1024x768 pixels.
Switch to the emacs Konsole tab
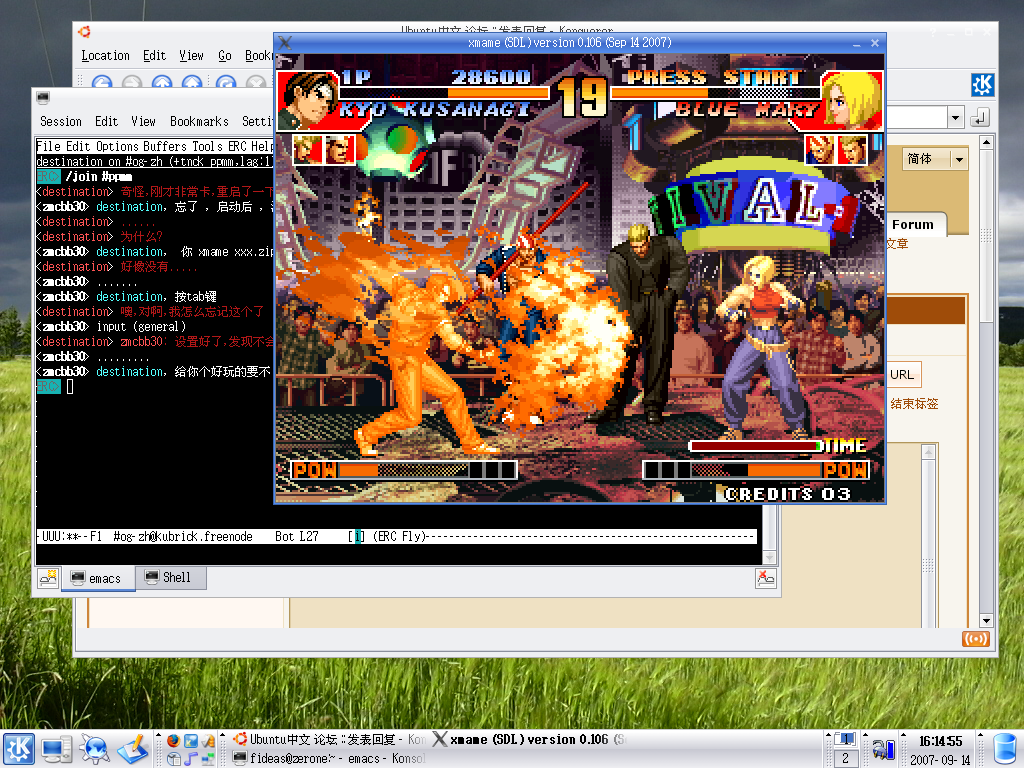[x=98, y=579]
